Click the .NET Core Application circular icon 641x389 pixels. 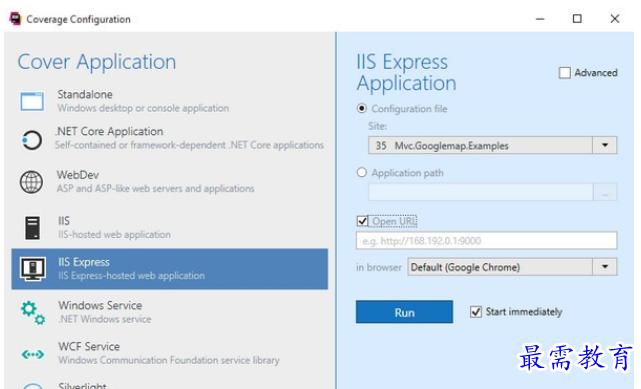pyautogui.click(x=32, y=140)
